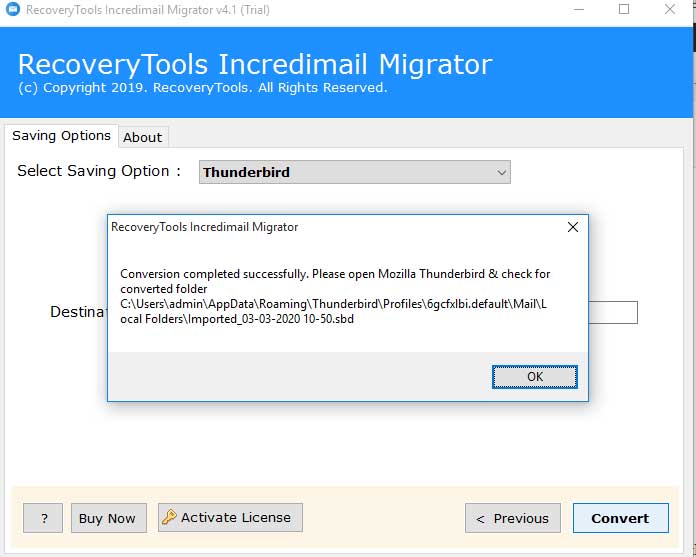Viewport: 696px width, 557px height.
Task: Select the Saving Options tab
Action: click(61, 135)
